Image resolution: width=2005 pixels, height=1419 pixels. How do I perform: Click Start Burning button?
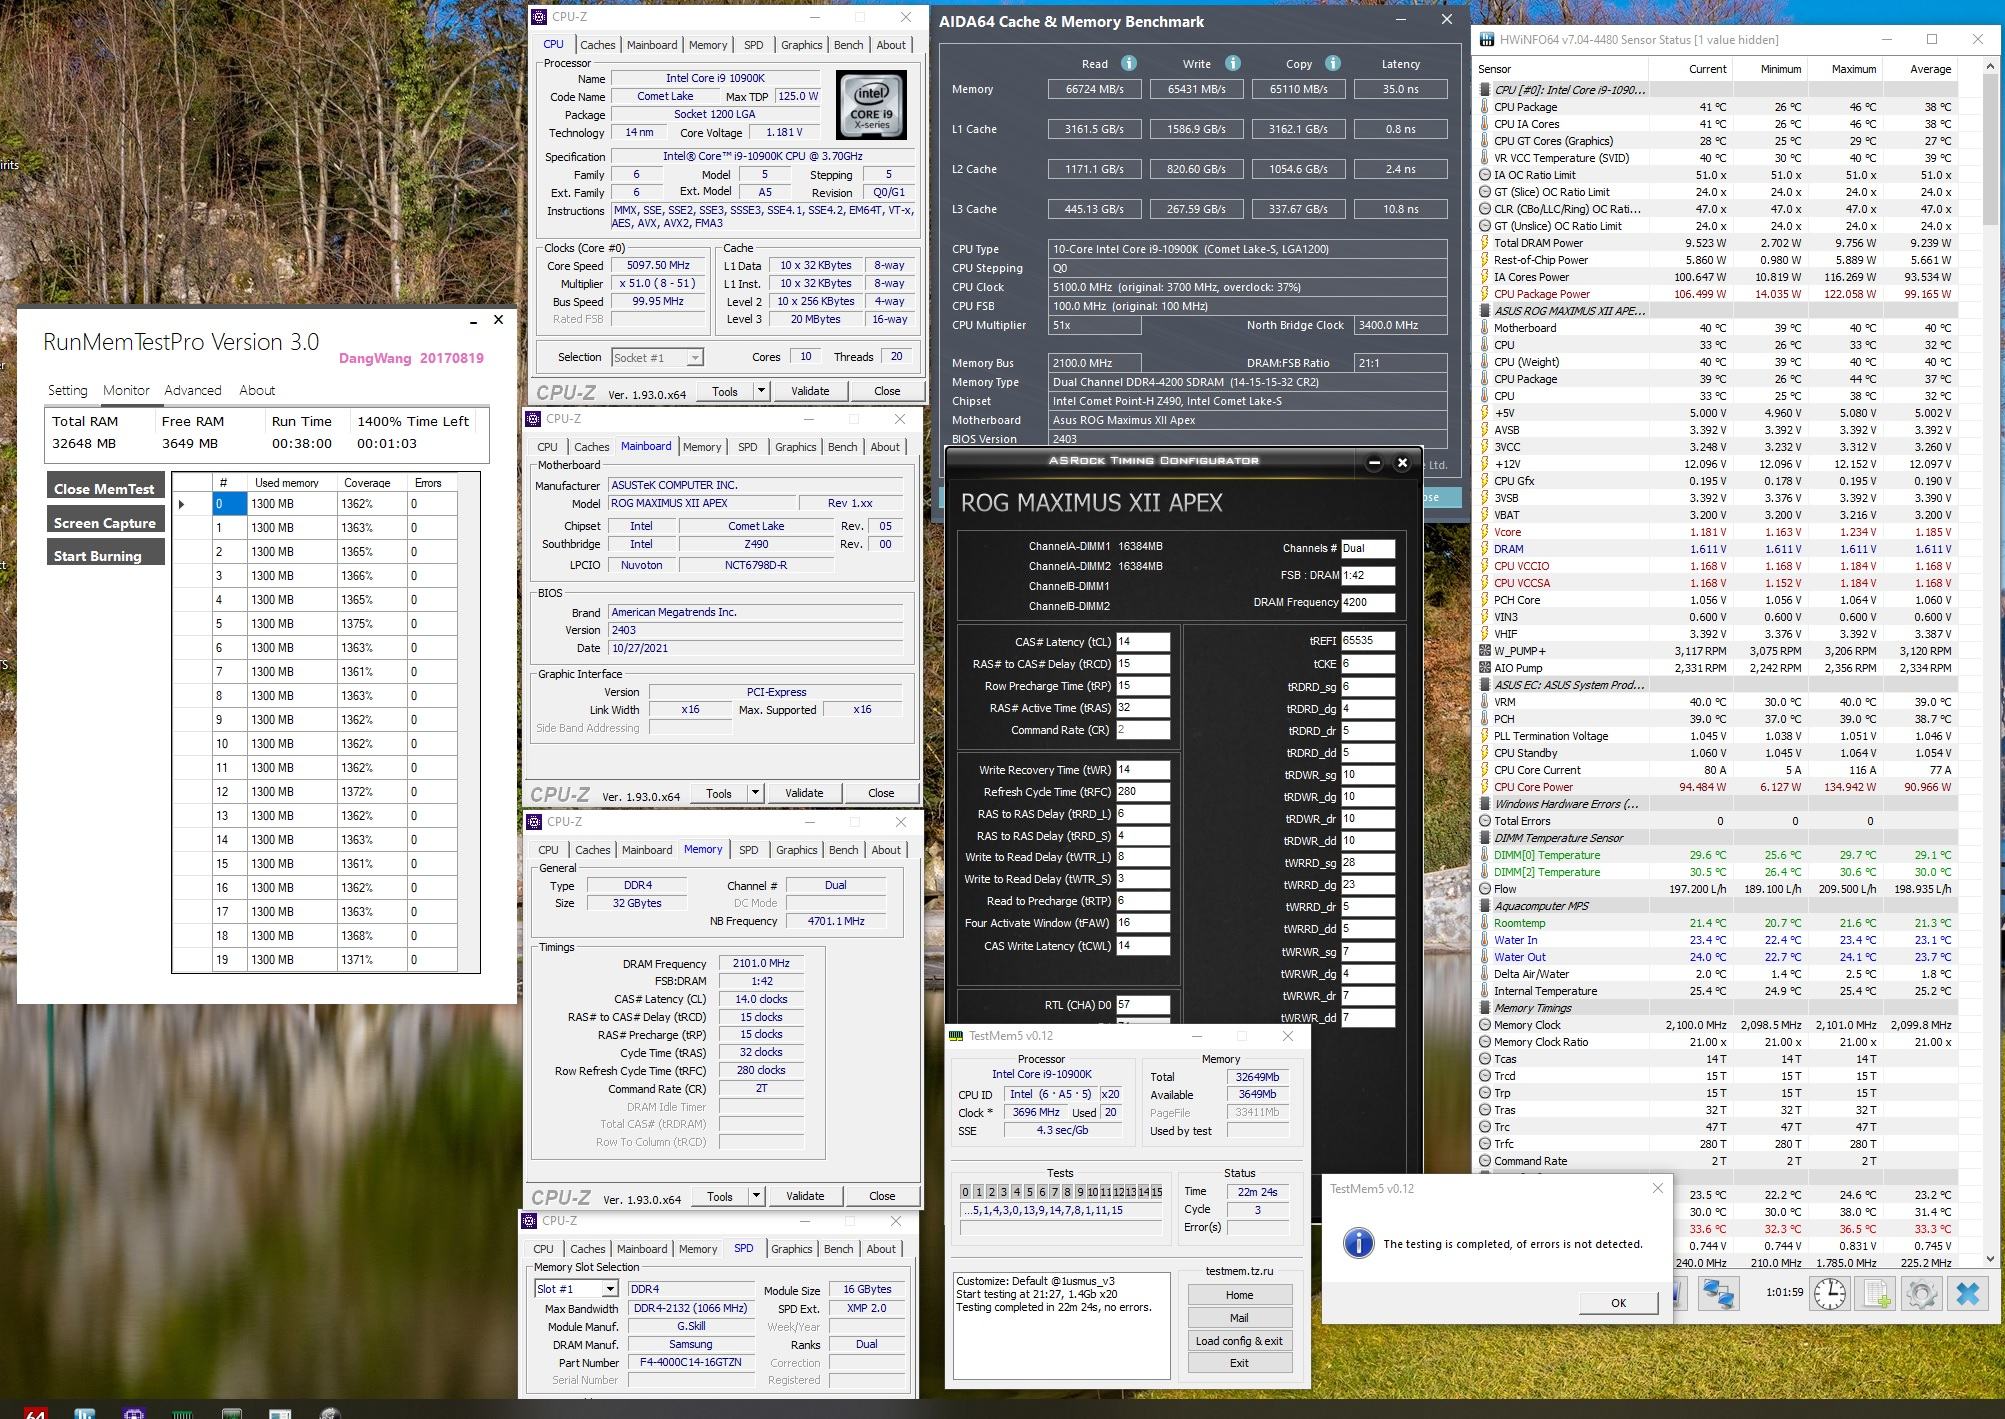tap(105, 555)
